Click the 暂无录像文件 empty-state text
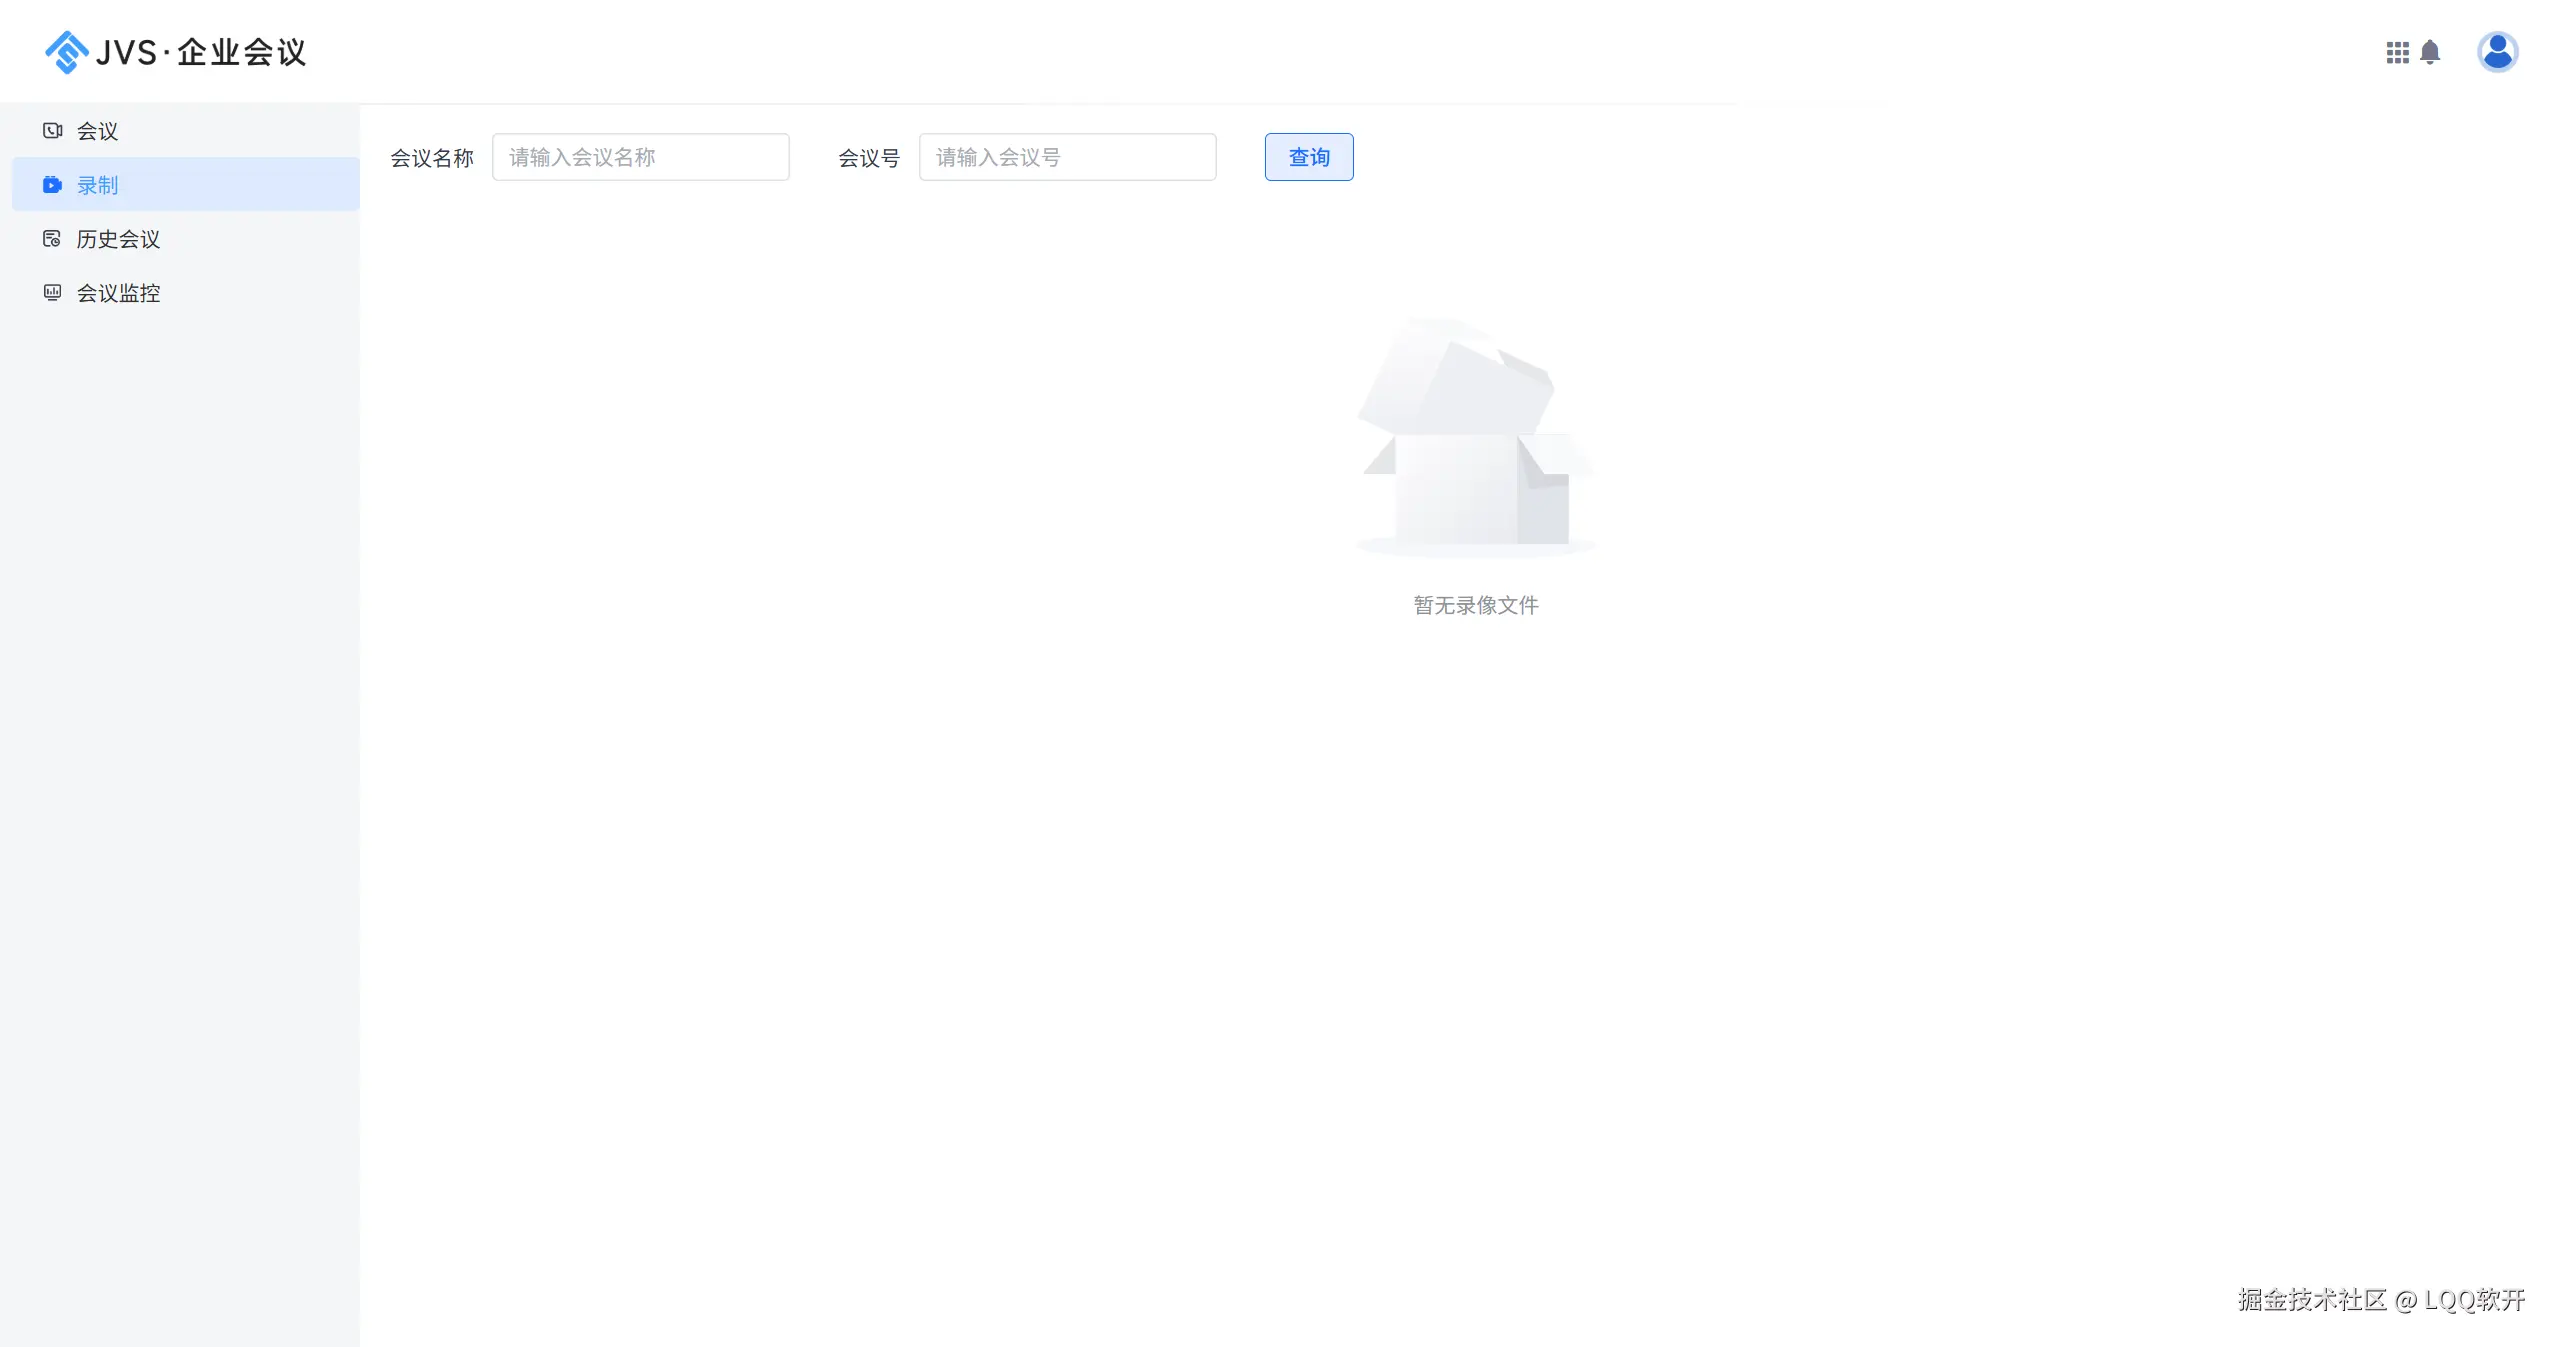2559x1347 pixels. pyautogui.click(x=1475, y=605)
